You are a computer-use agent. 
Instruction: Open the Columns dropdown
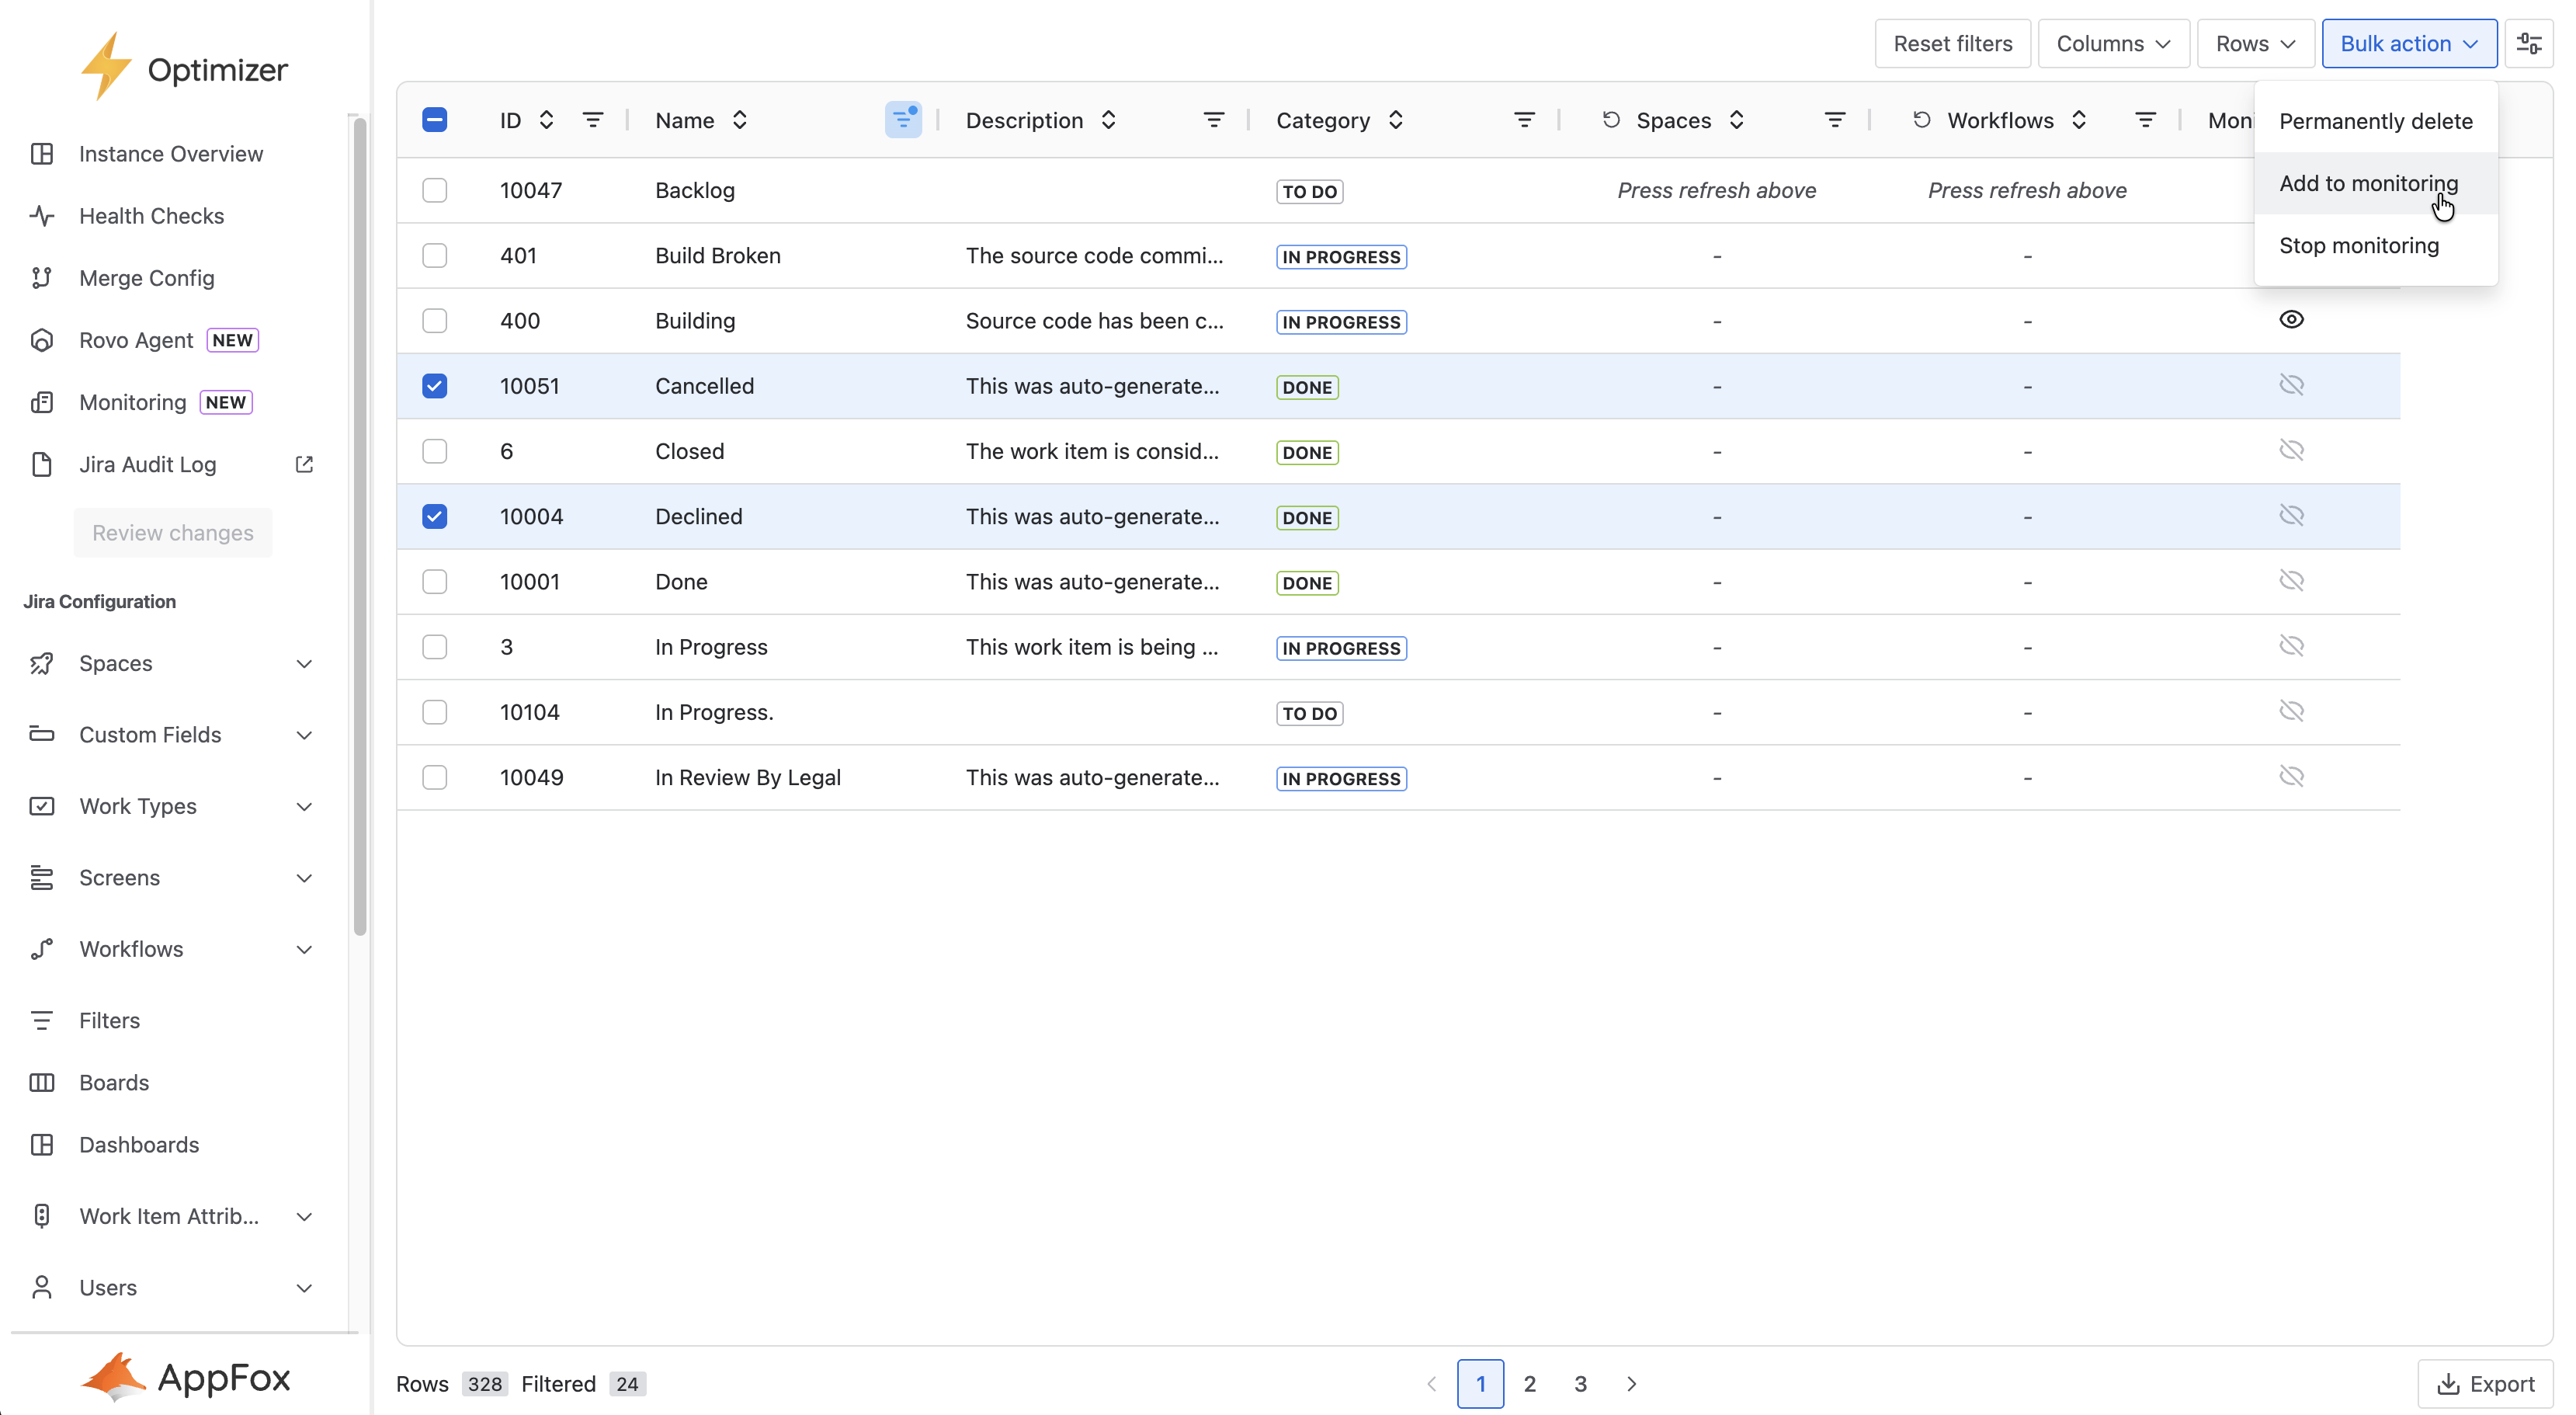click(2113, 44)
